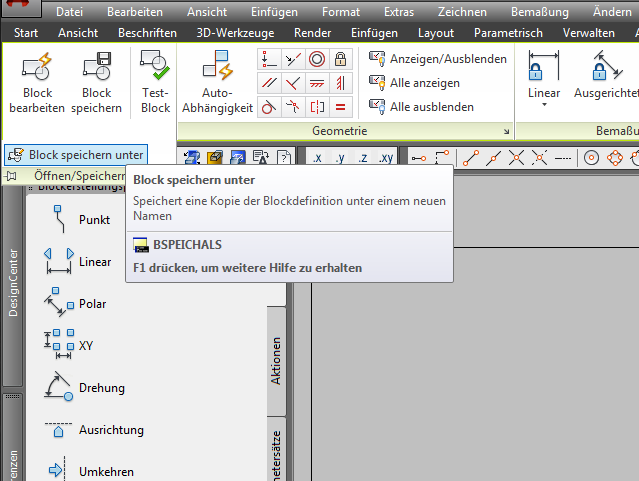
Task: Switch to the Layout ribbon tab
Action: [436, 33]
